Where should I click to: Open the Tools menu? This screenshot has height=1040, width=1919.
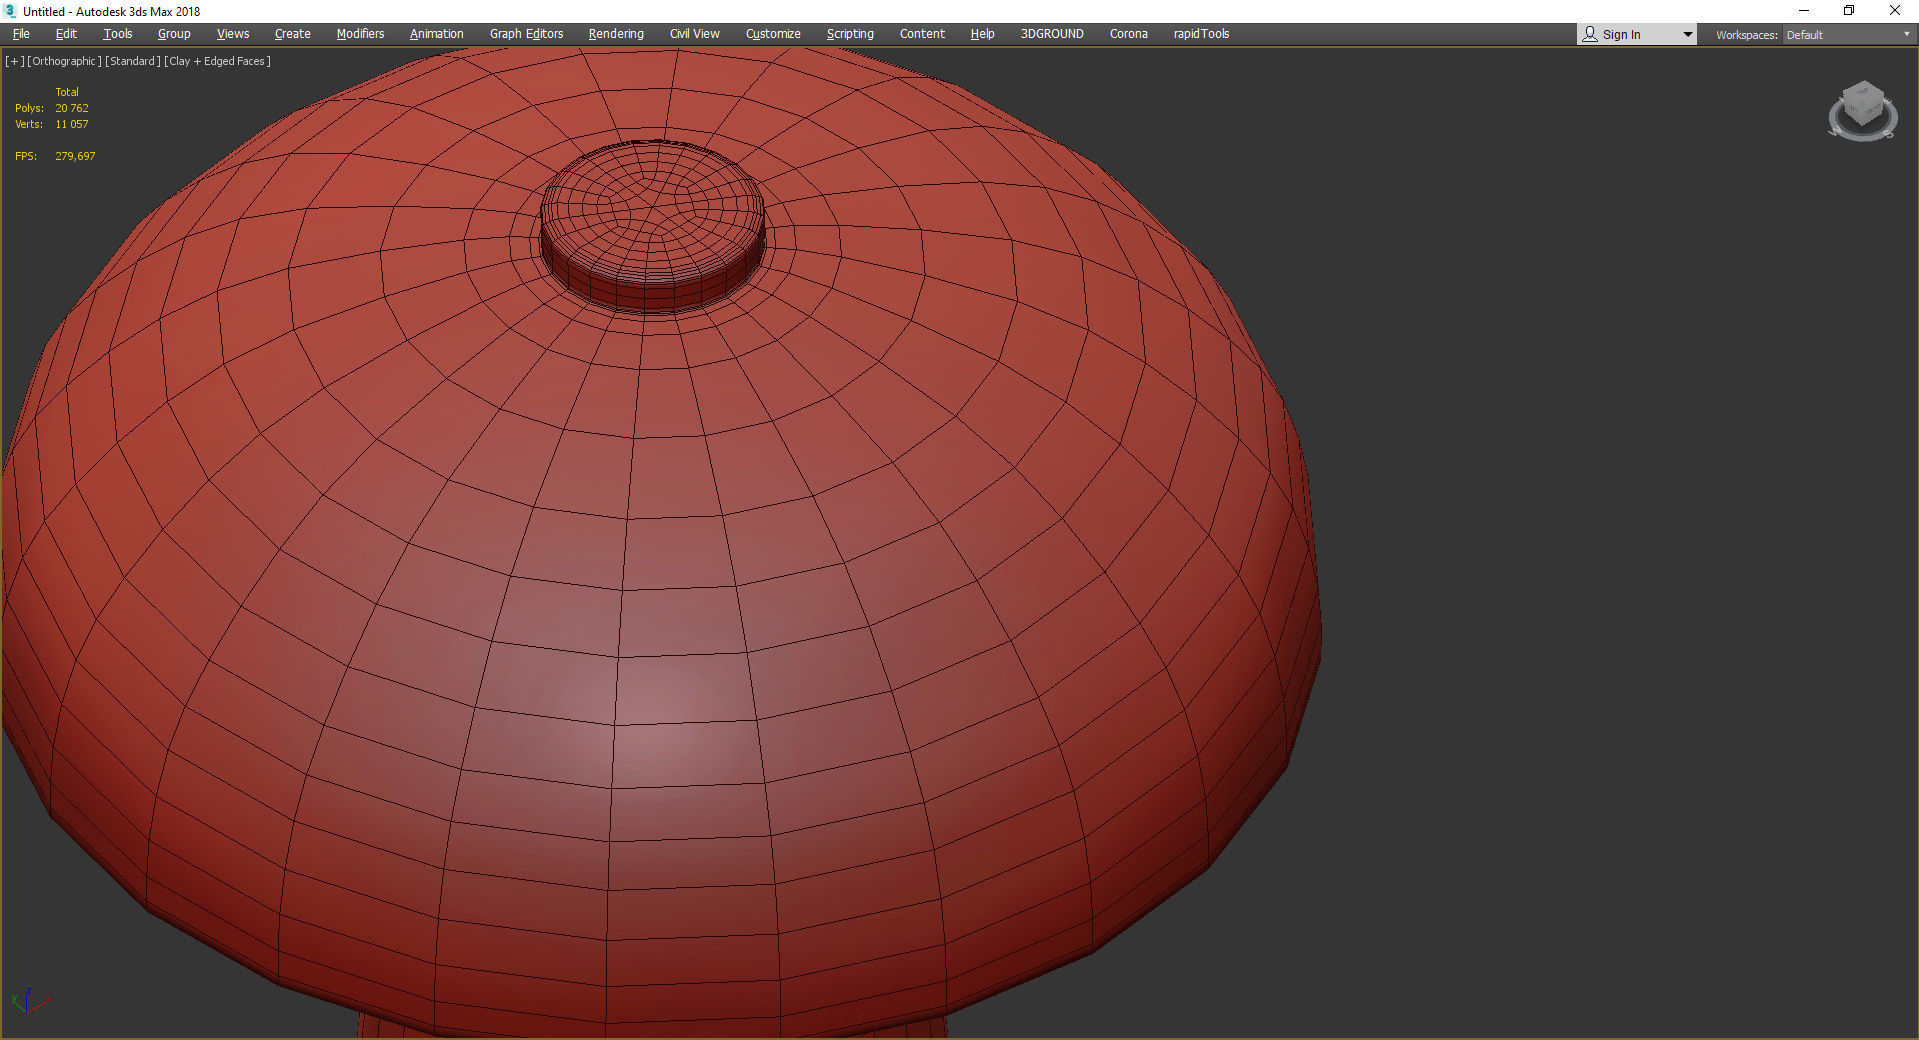117,34
